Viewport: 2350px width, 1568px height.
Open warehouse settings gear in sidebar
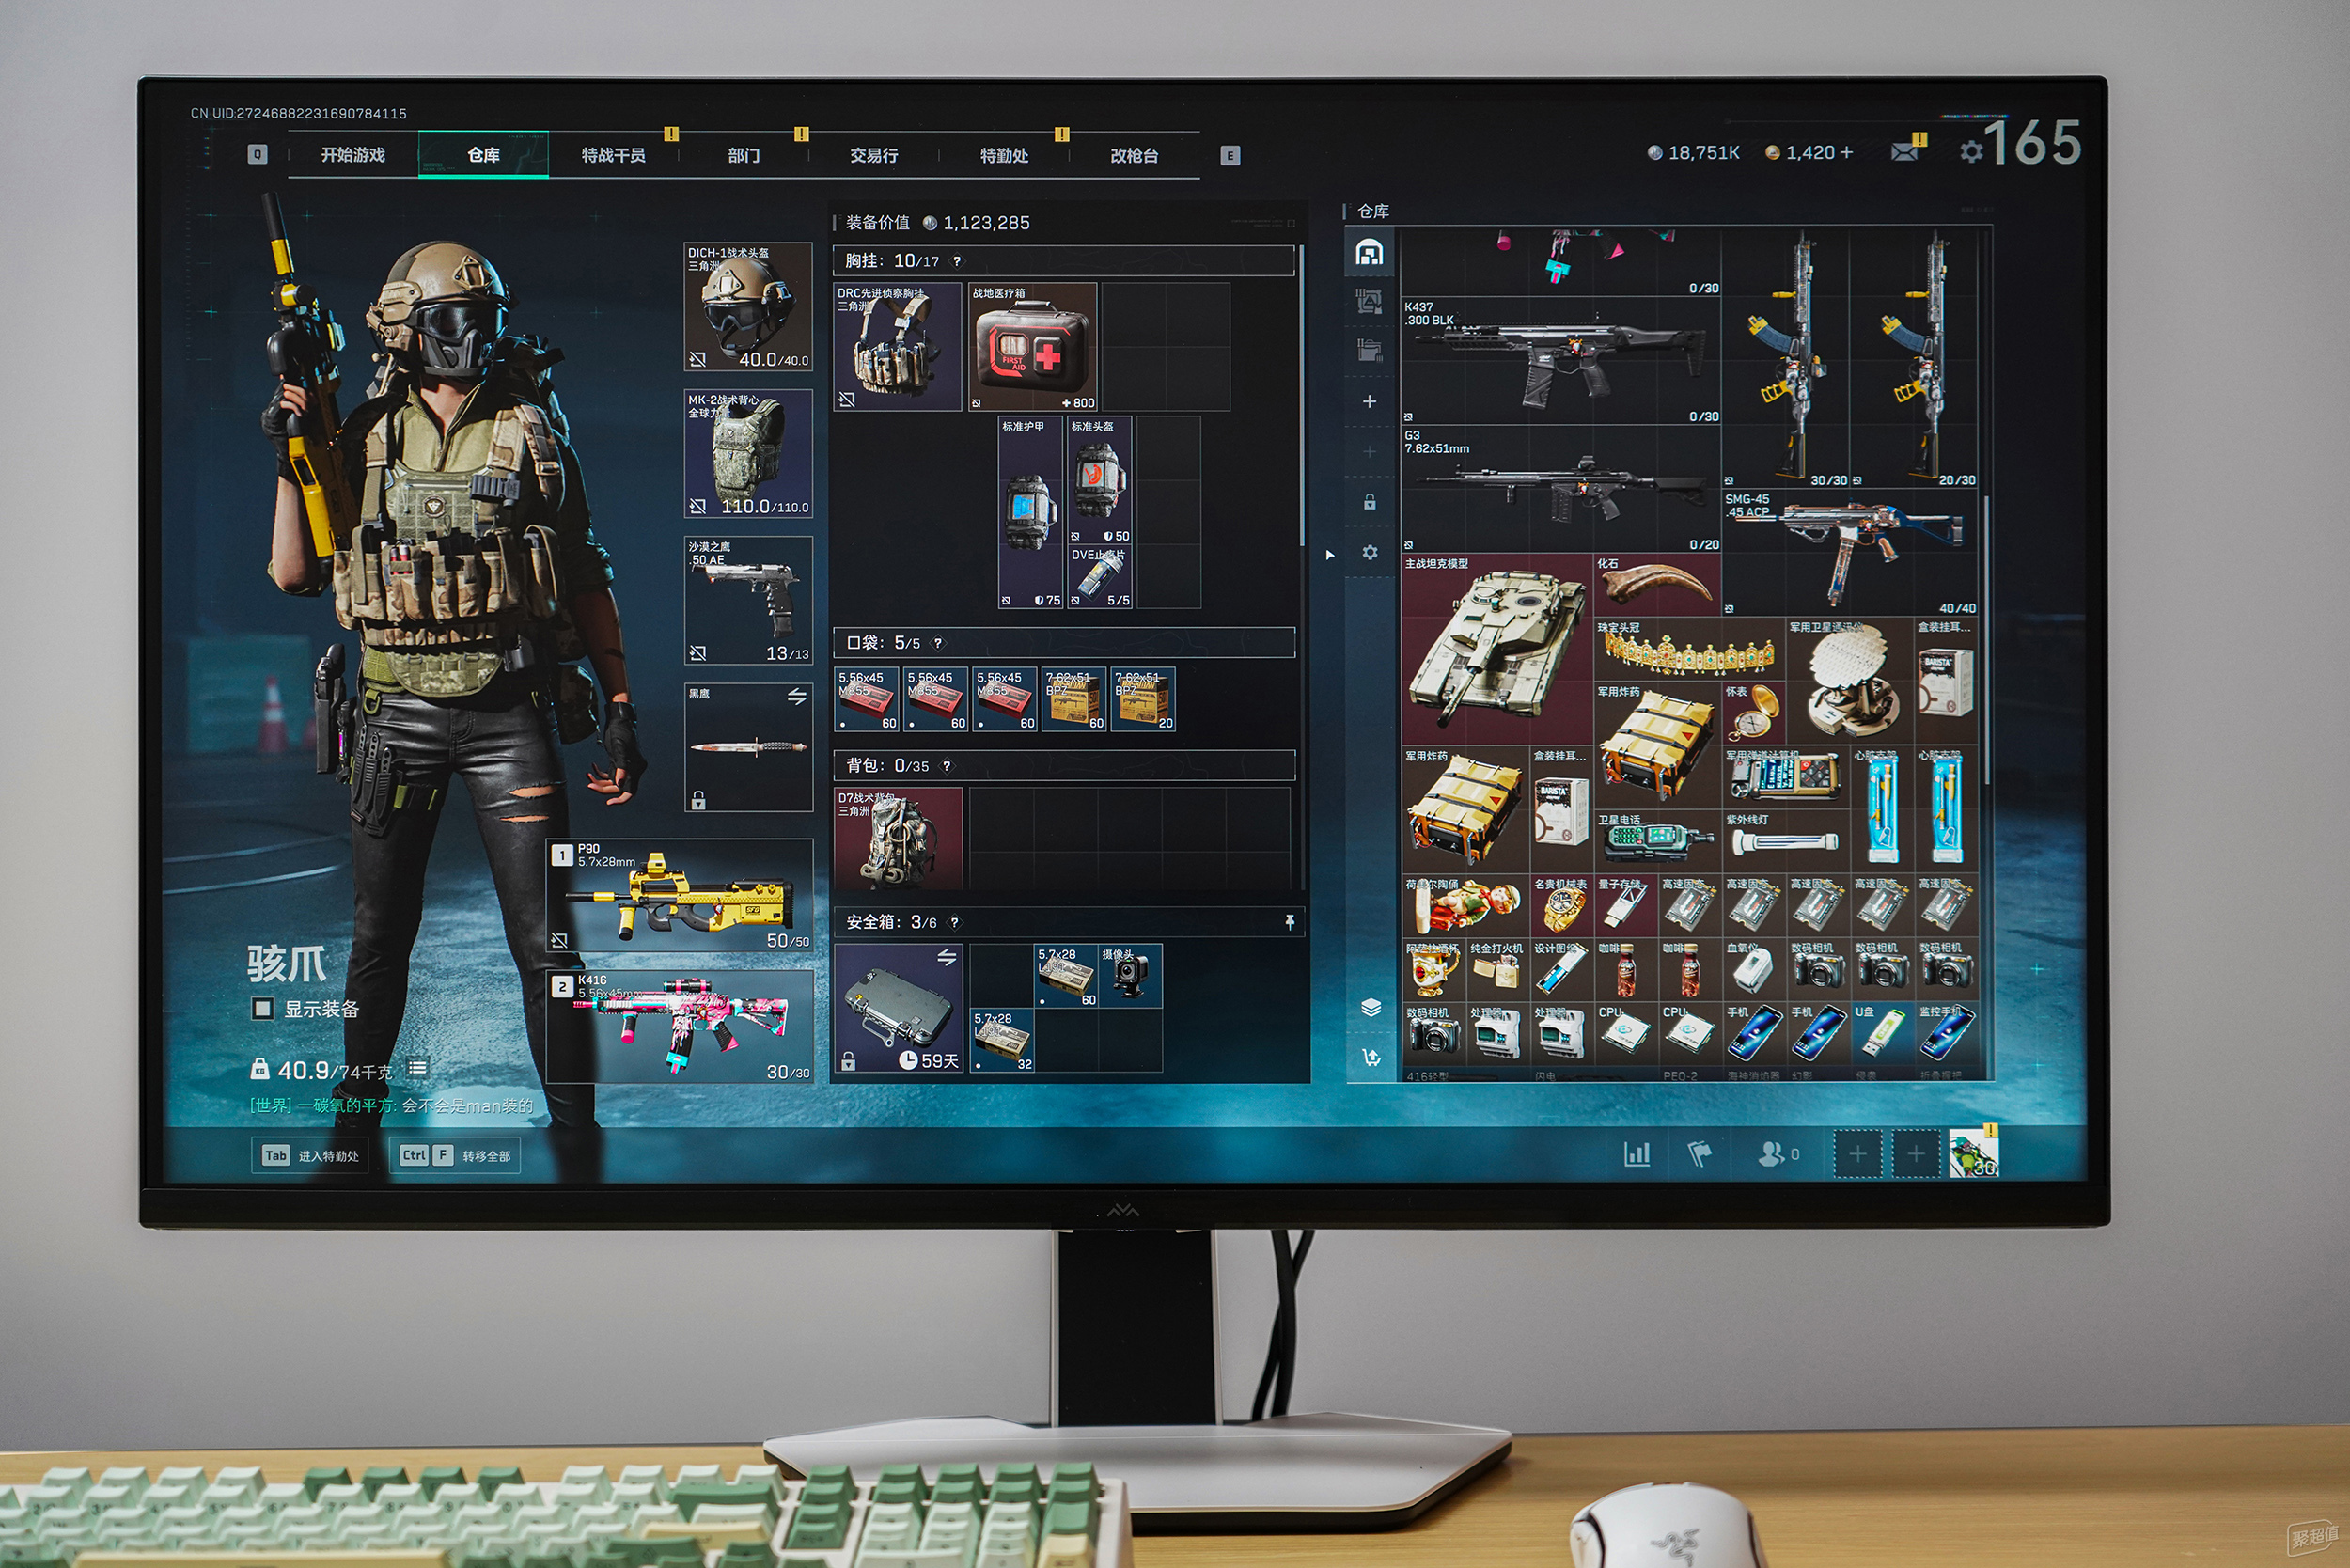pos(1370,552)
